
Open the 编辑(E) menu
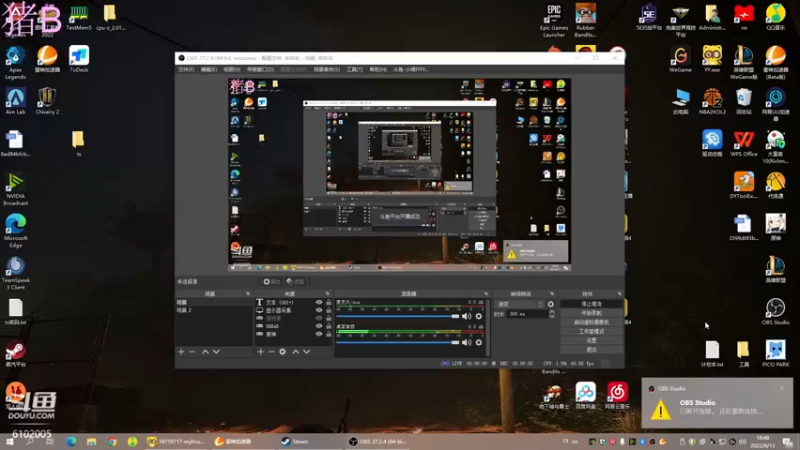(x=209, y=69)
